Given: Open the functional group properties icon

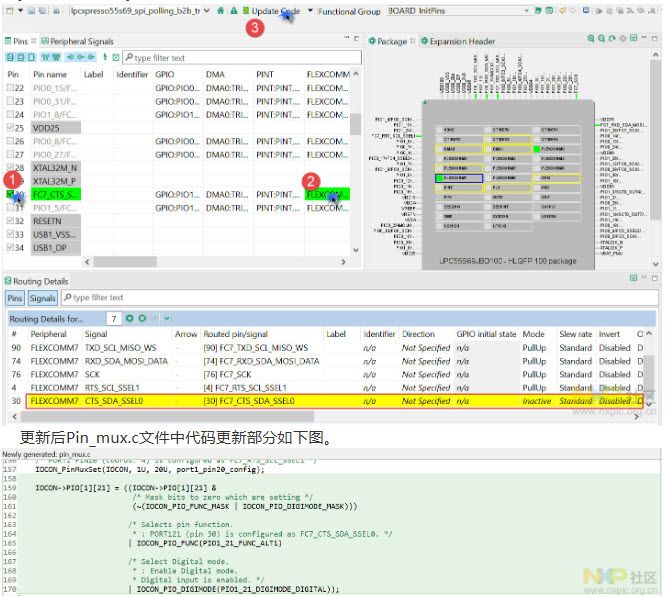Looking at the screenshot, I should [550, 11].
